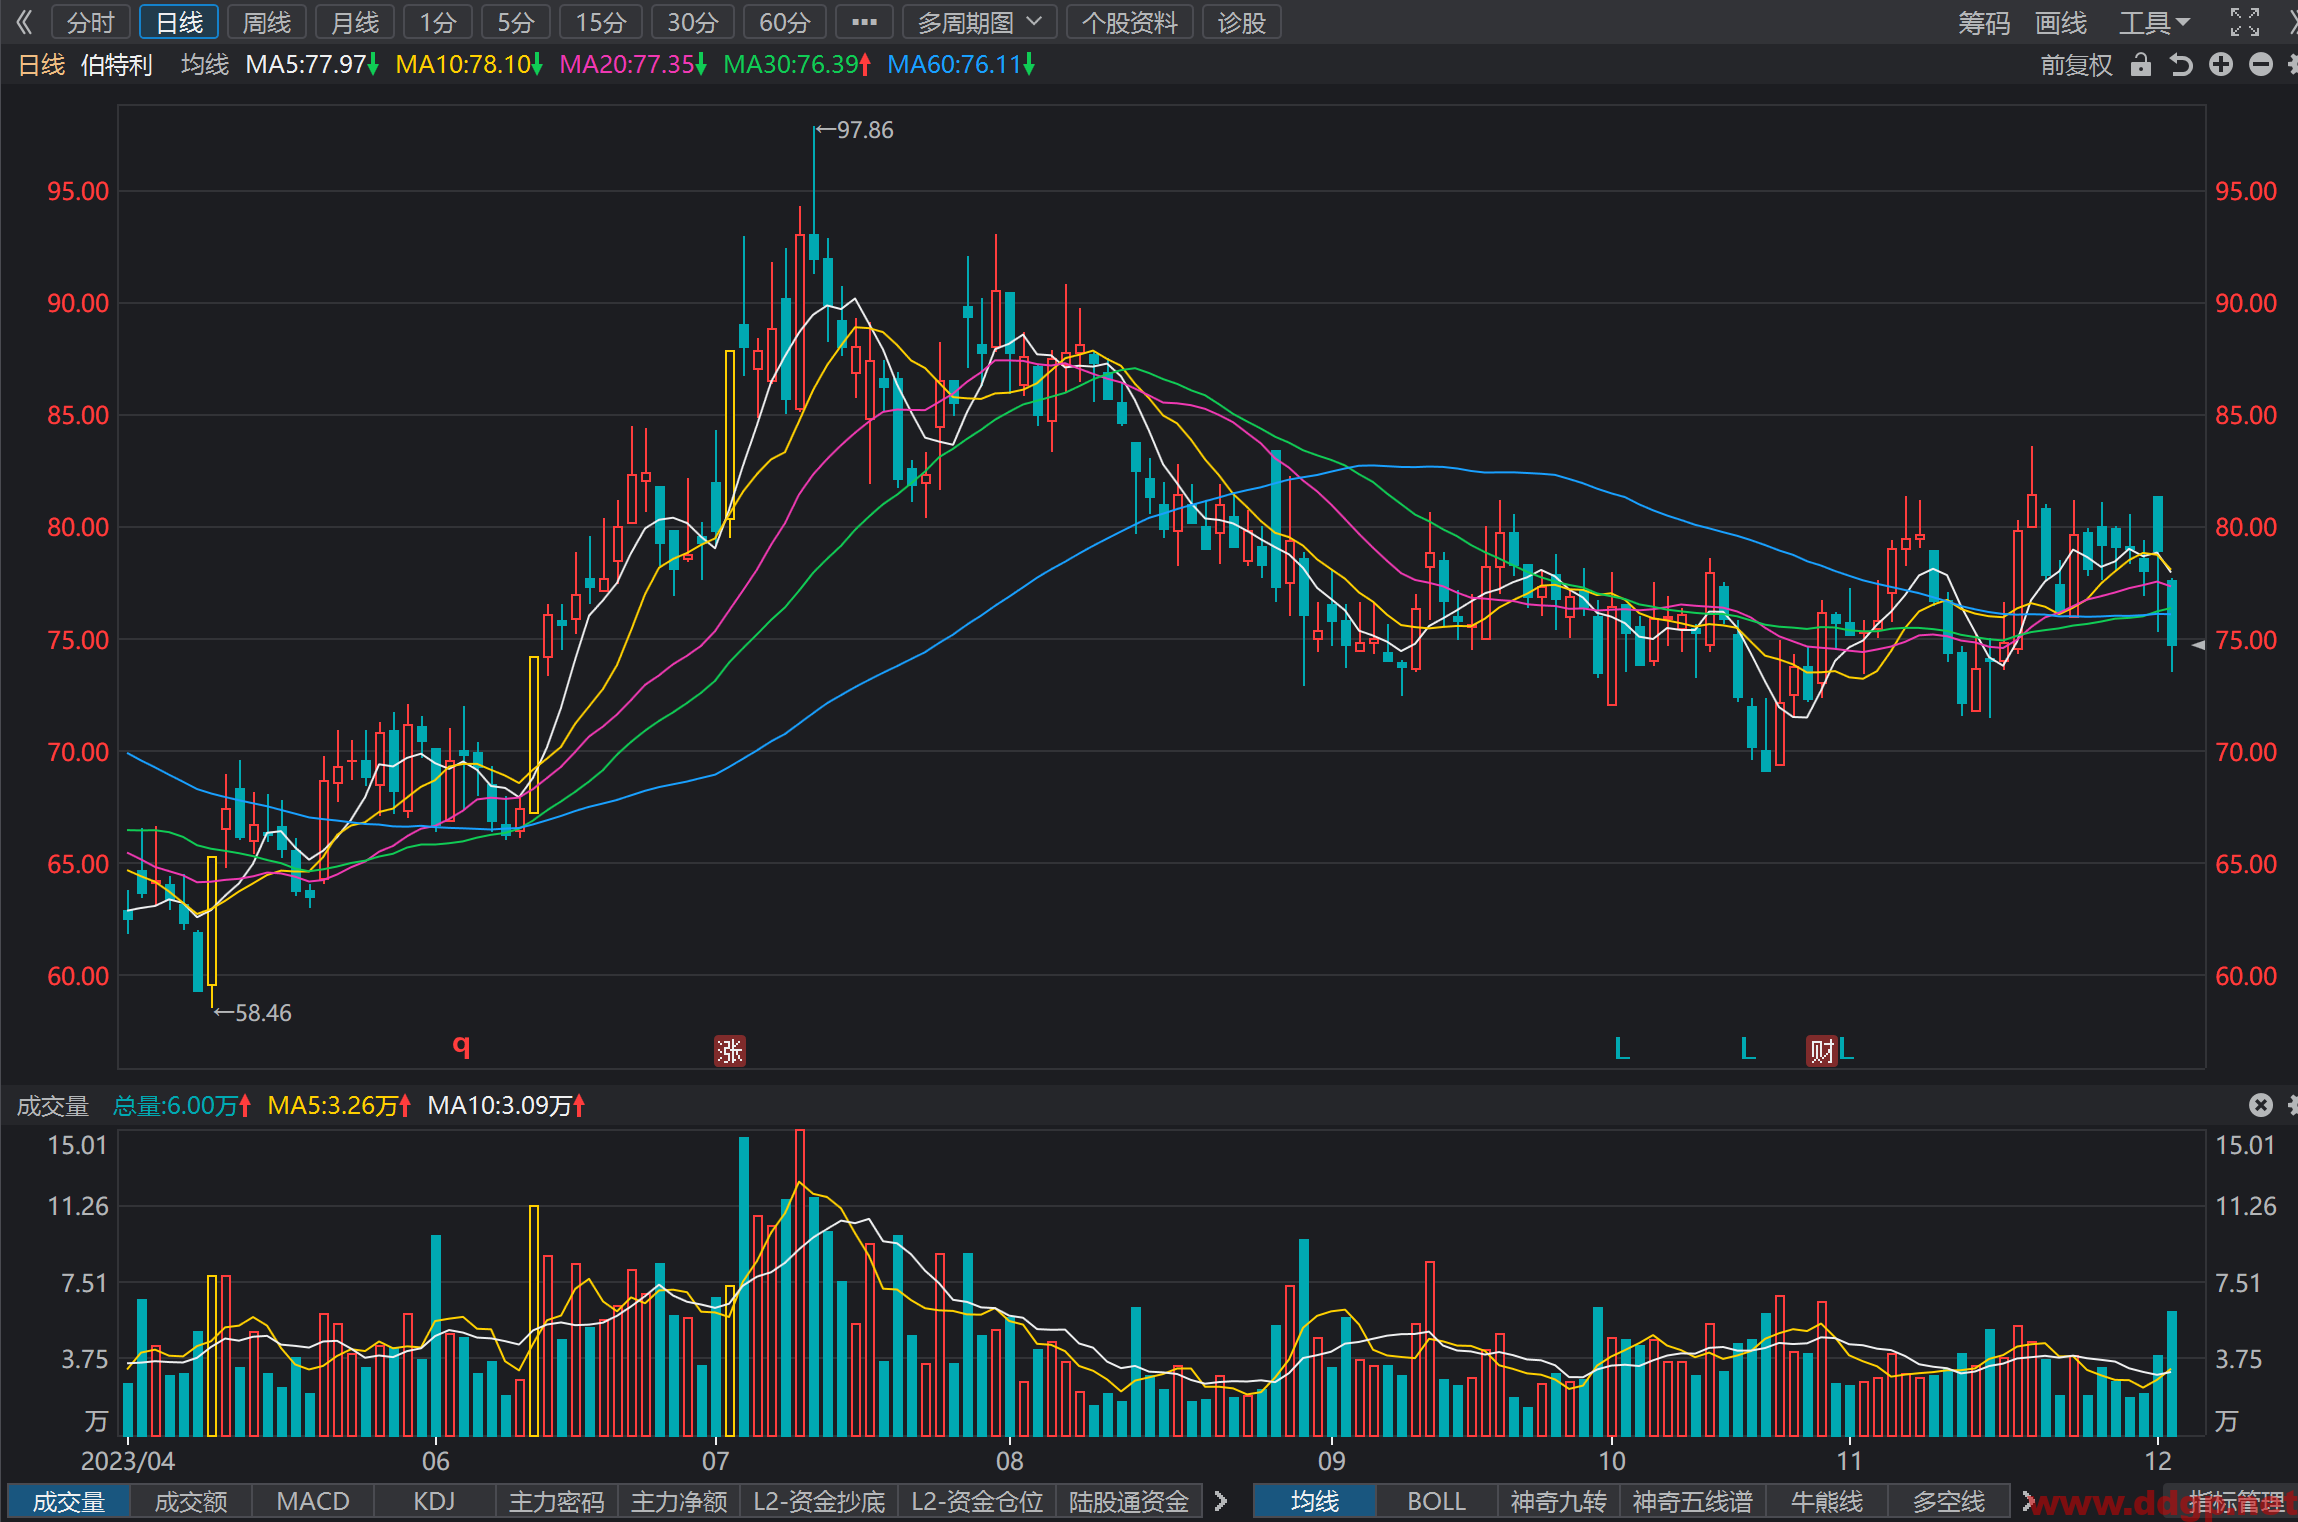Select 成交额 indicator tab
This screenshot has height=1522, width=2298.
(190, 1501)
